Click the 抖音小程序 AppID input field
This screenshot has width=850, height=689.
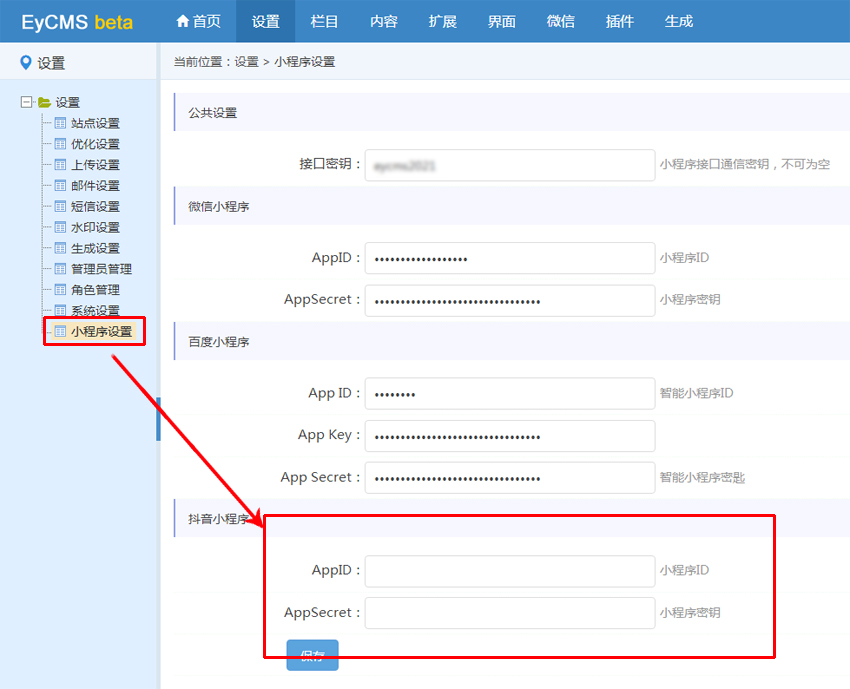coord(509,571)
